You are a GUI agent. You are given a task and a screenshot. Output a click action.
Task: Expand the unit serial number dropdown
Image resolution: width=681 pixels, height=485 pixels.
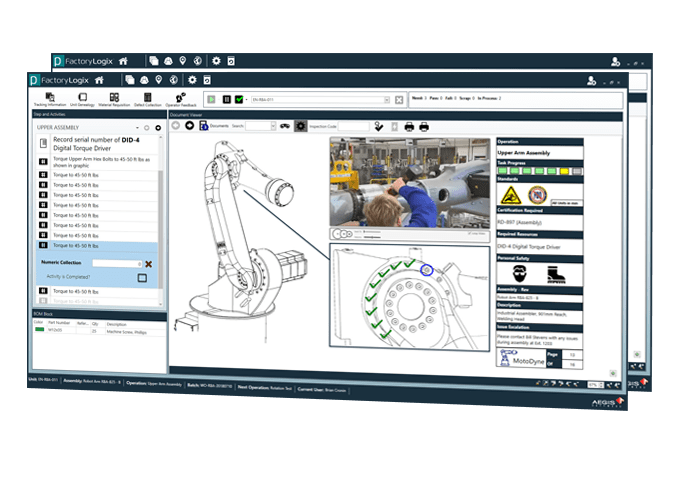[x=387, y=99]
